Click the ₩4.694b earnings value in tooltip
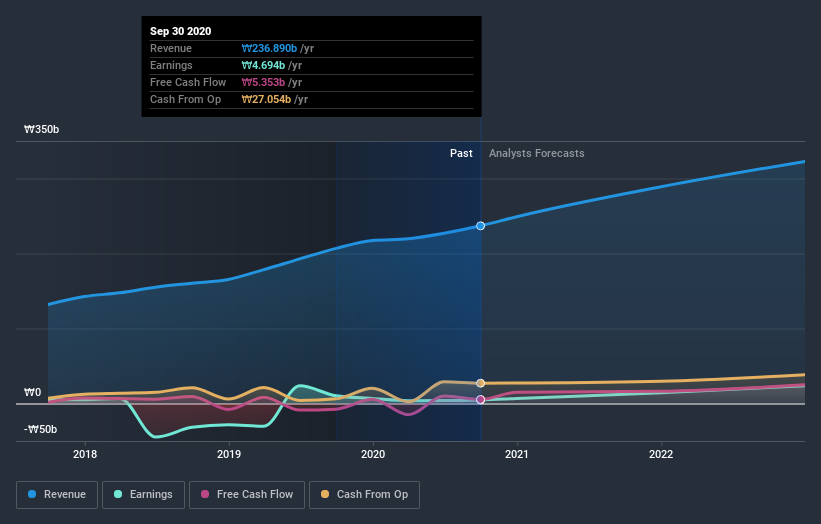Image resolution: width=821 pixels, height=524 pixels. click(263, 65)
